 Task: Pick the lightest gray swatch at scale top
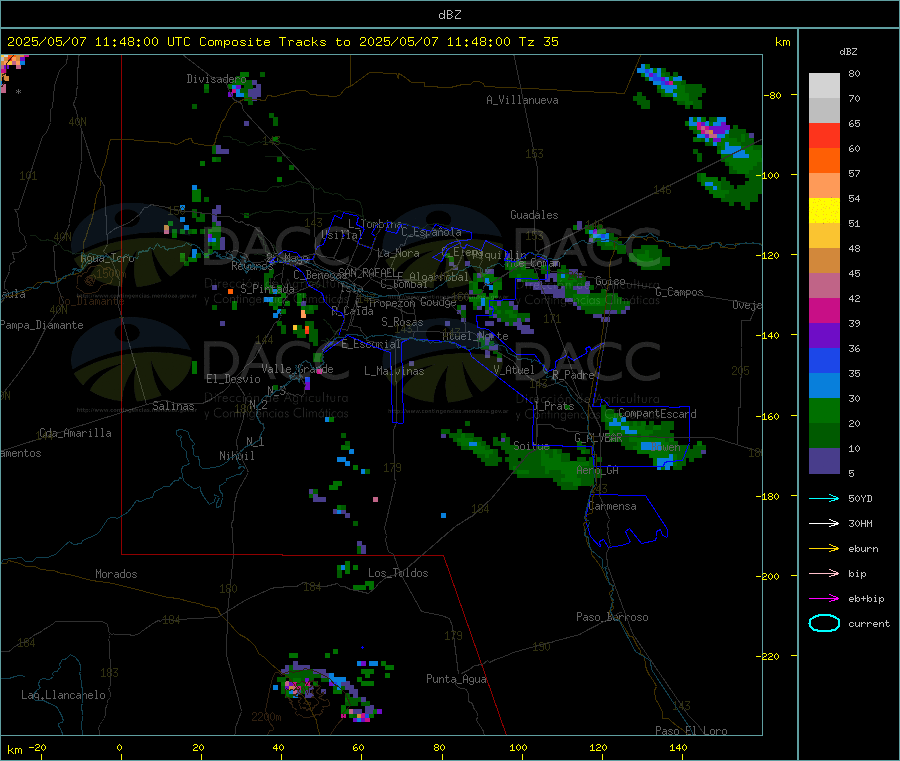[824, 86]
